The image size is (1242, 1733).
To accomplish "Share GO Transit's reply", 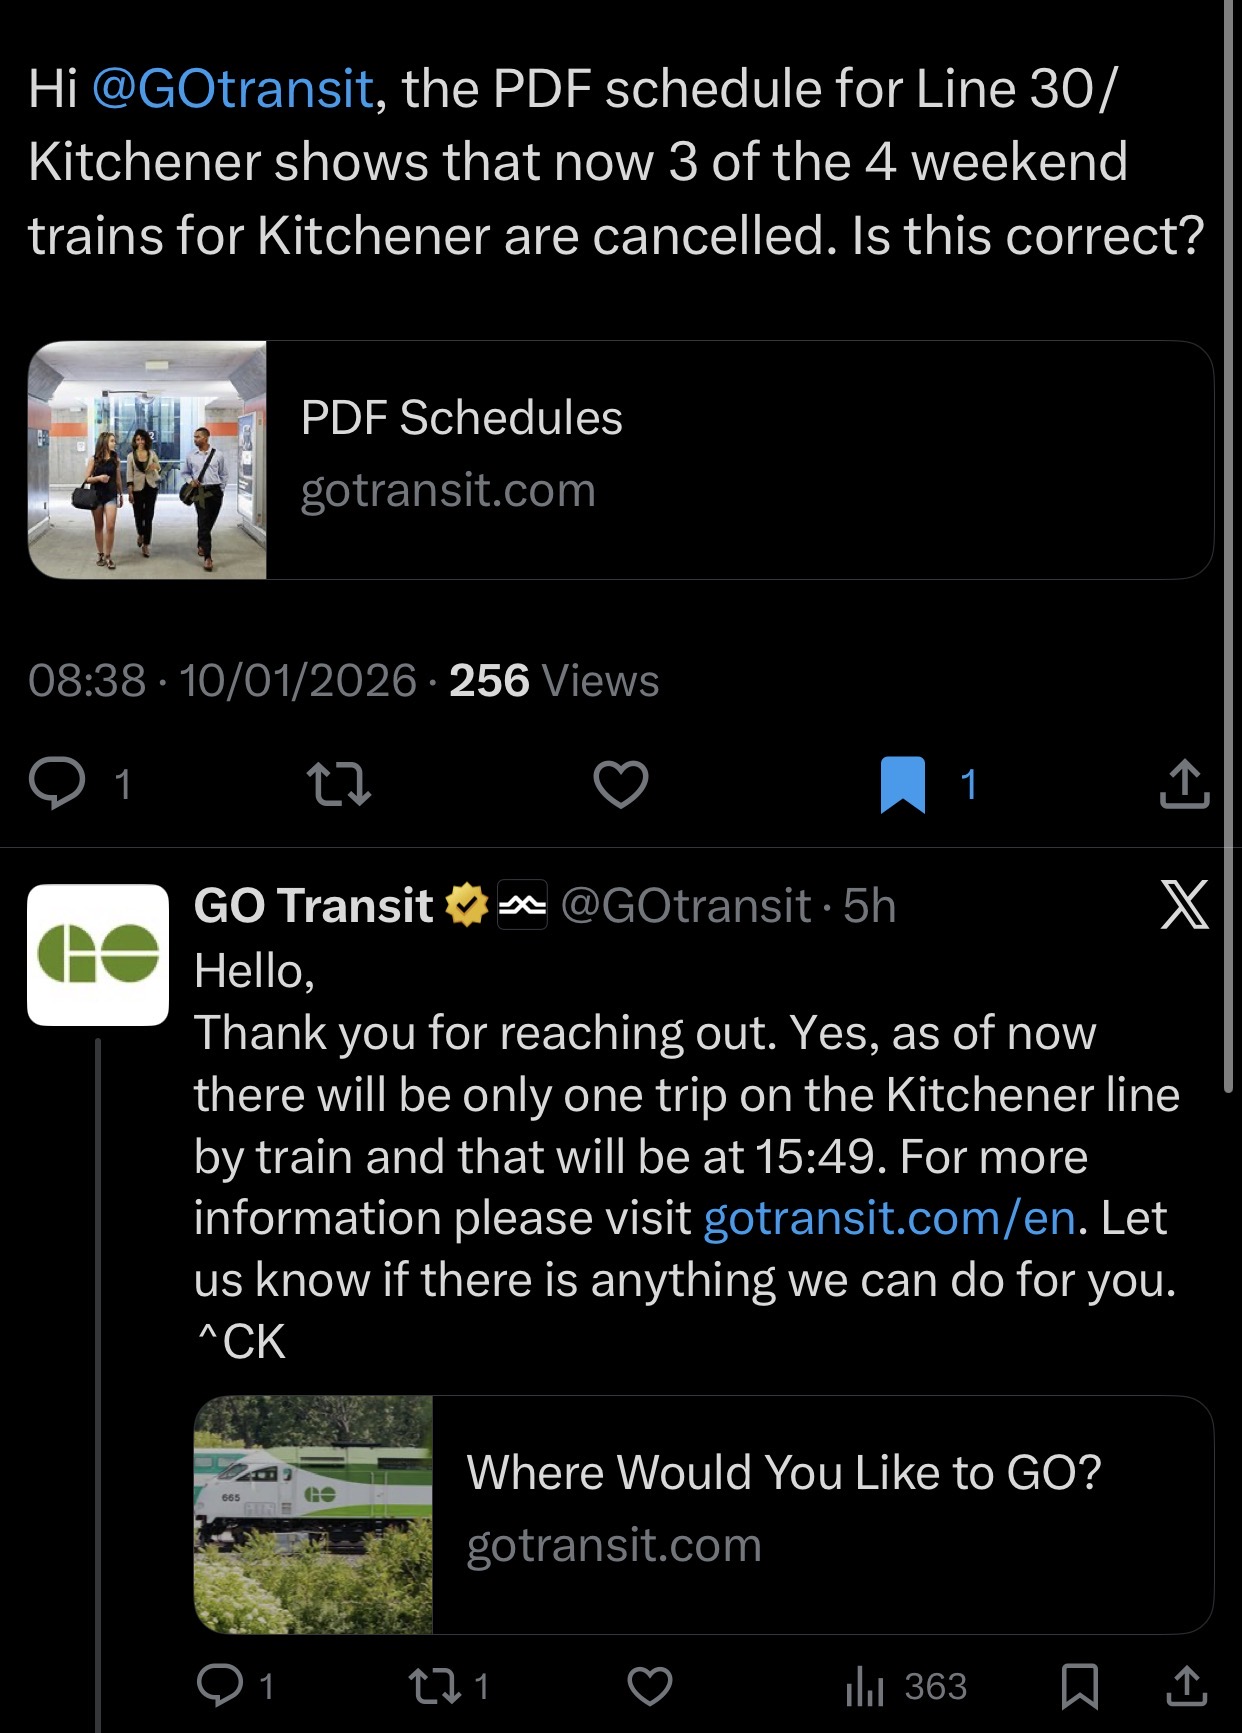I will (x=1186, y=1686).
